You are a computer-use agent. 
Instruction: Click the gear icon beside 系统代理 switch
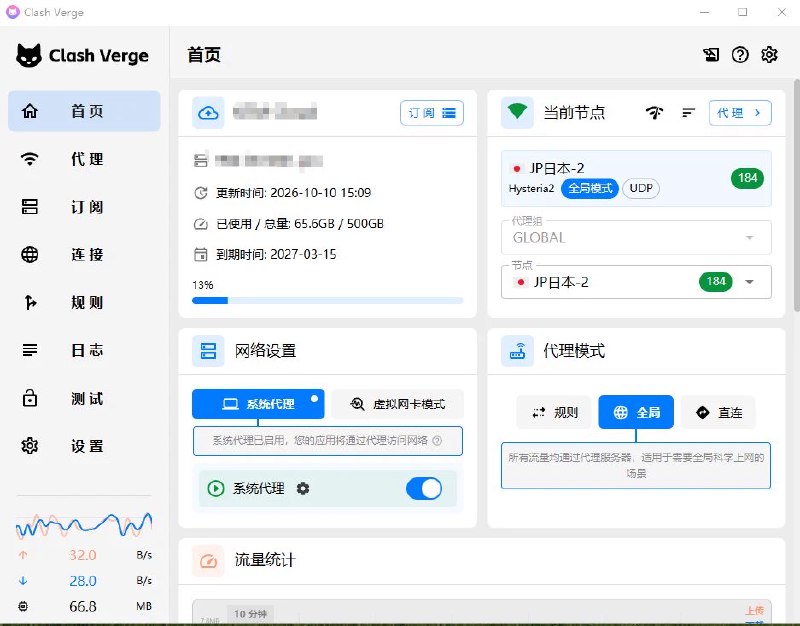pyautogui.click(x=303, y=489)
